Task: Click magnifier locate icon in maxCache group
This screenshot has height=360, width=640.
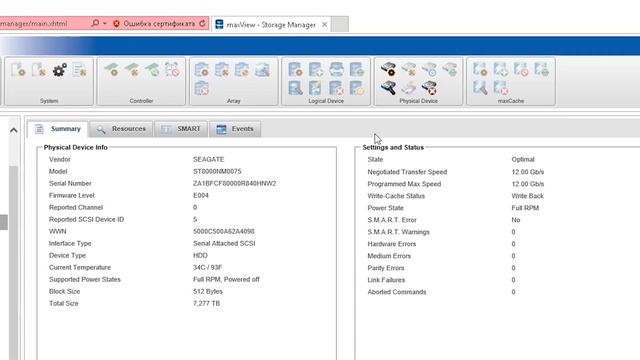Action: pyautogui.click(x=480, y=88)
